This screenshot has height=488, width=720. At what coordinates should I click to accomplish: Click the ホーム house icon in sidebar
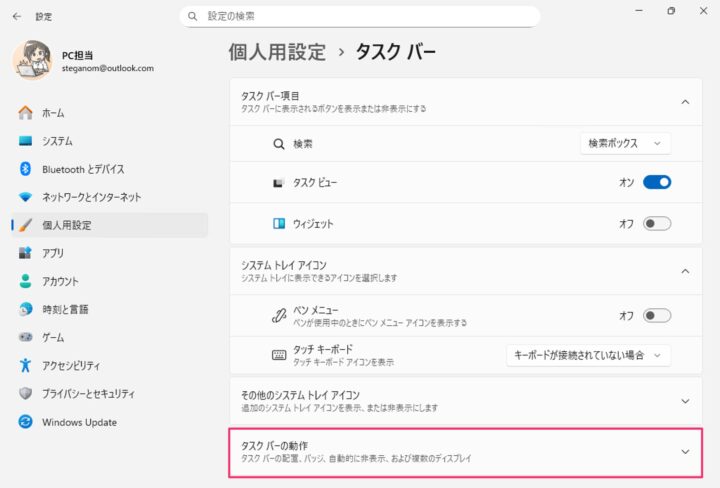(25, 112)
